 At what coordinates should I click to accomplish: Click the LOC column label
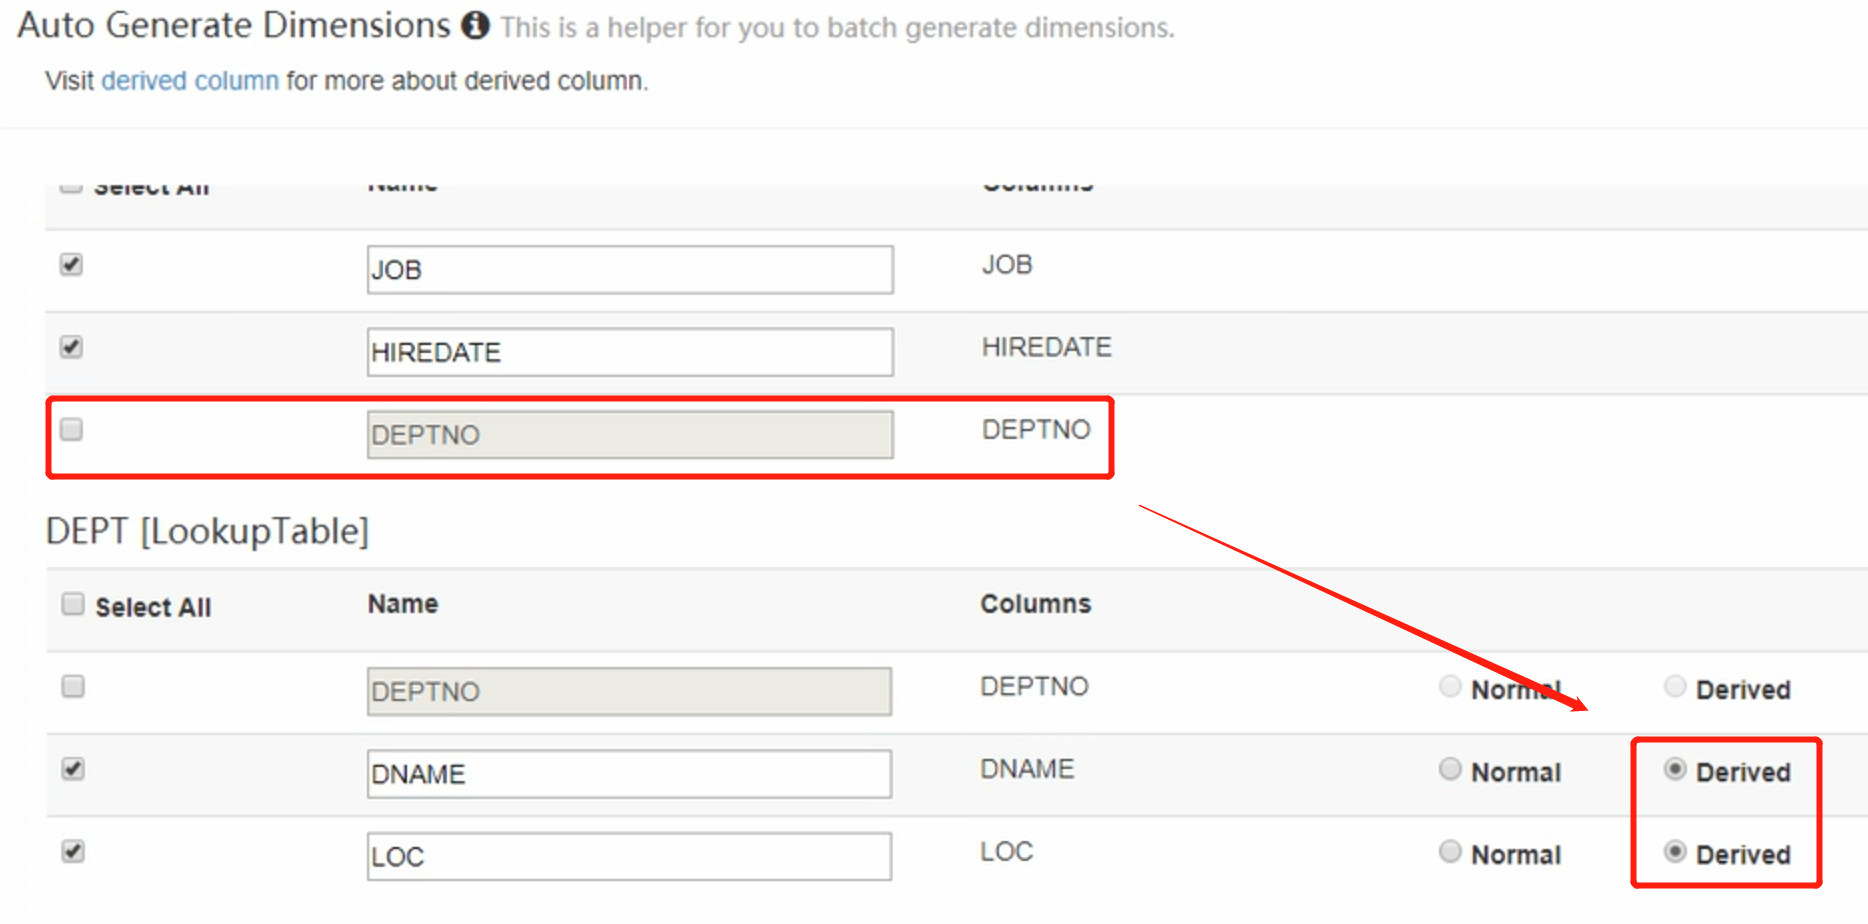coord(1007,852)
